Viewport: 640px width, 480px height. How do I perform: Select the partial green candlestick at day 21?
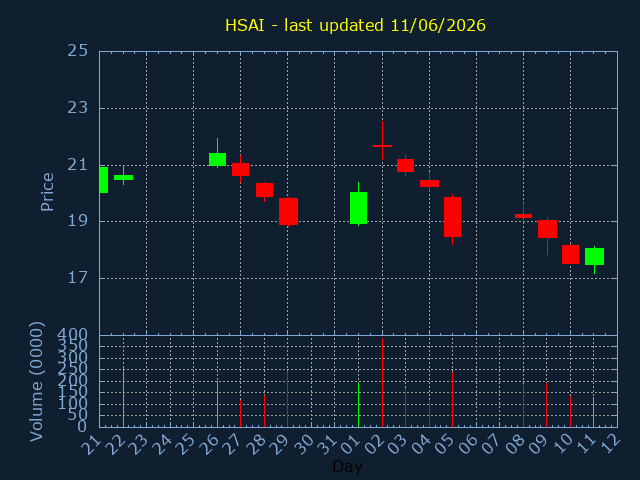coord(104,180)
